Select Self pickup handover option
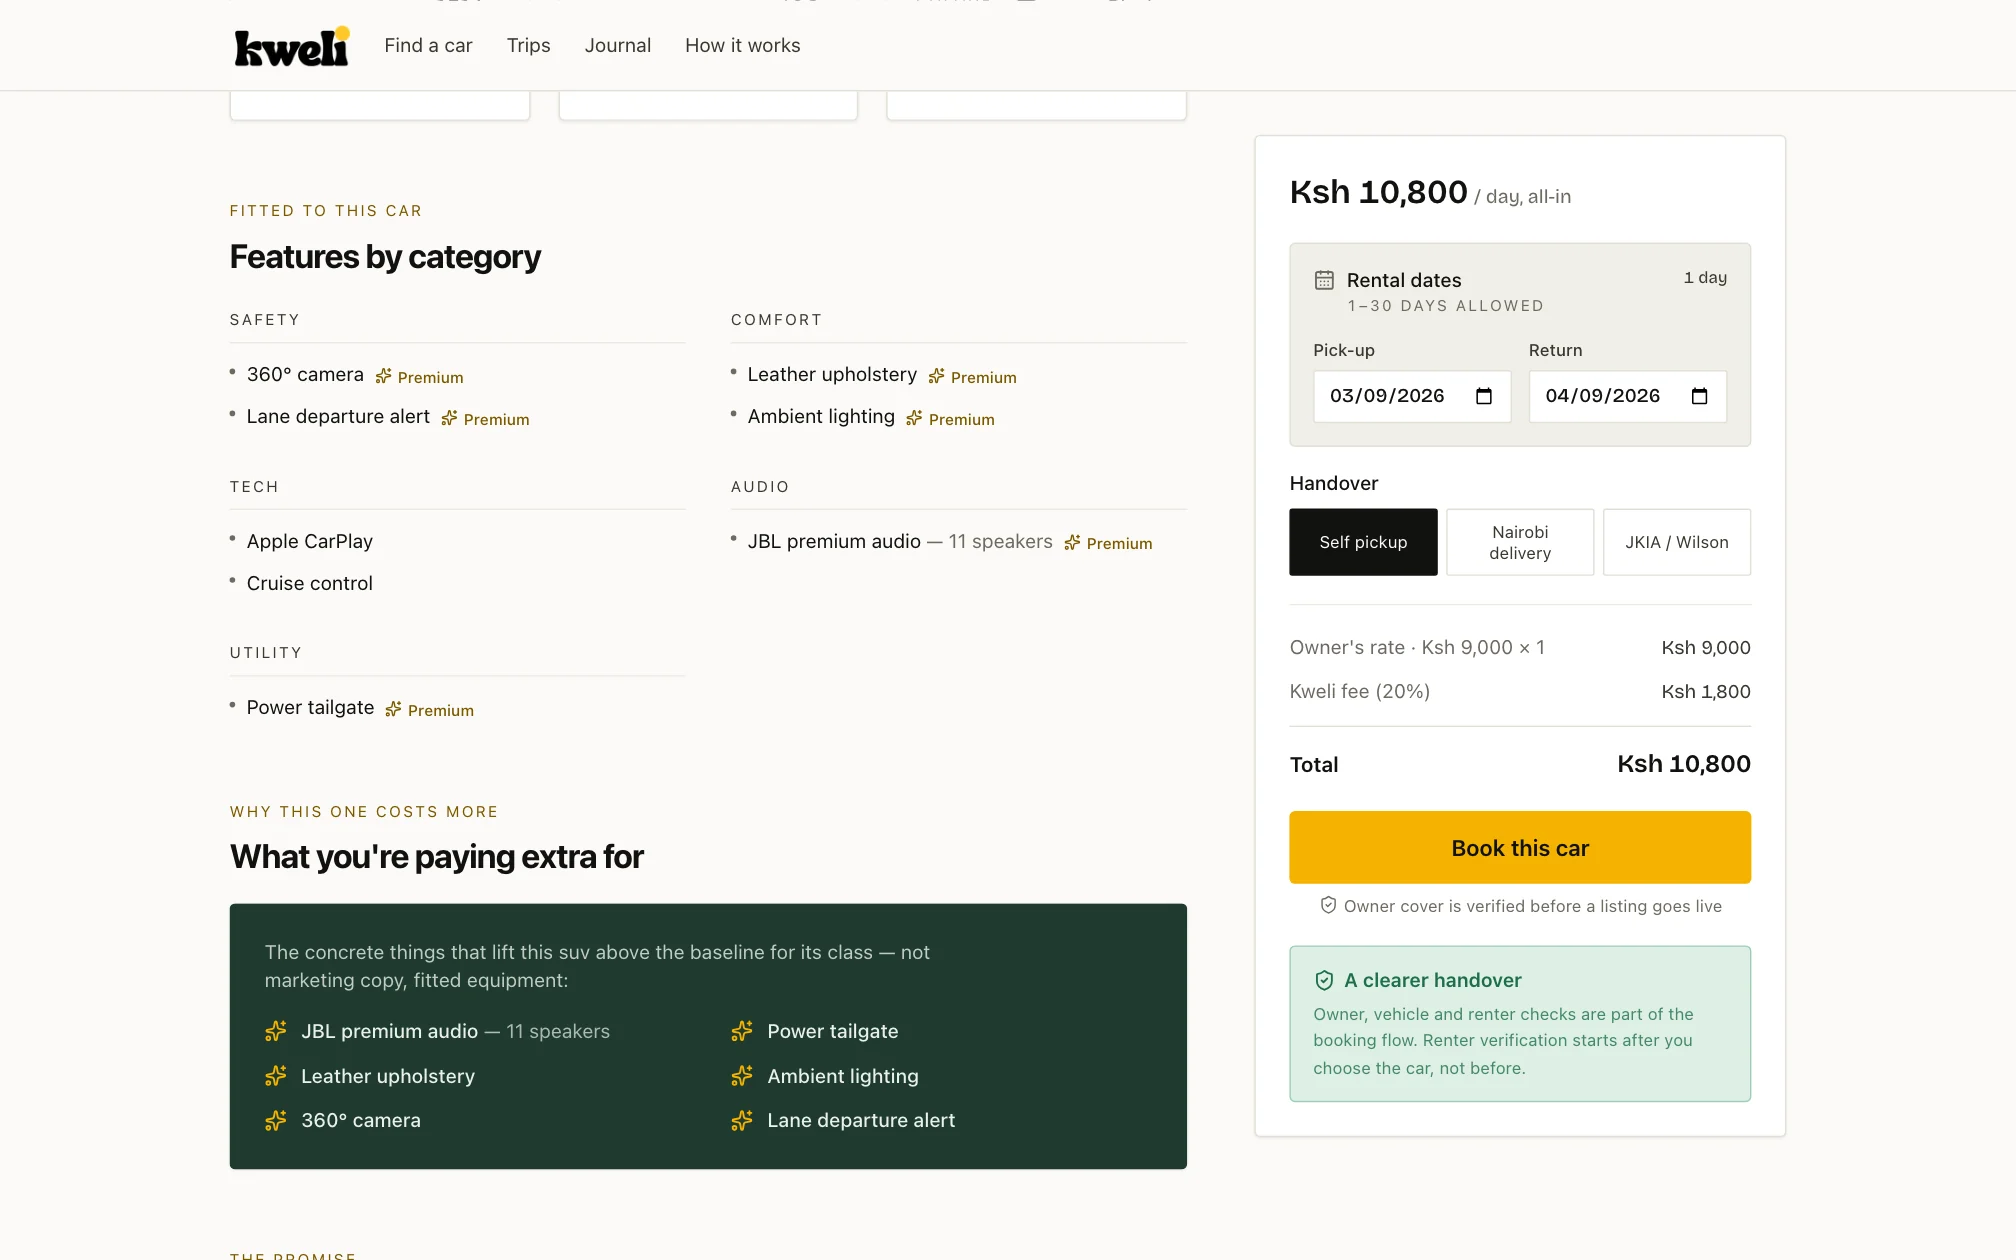2016x1260 pixels. pos(1363,542)
